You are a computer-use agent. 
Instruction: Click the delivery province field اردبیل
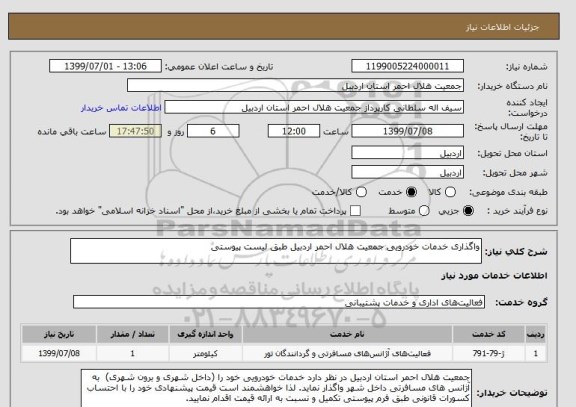click(x=407, y=153)
